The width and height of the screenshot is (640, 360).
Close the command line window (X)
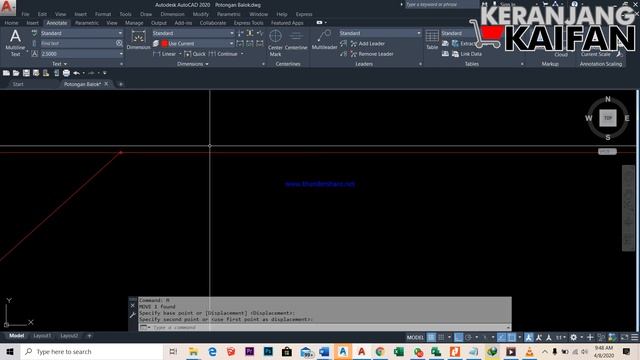coord(132,305)
